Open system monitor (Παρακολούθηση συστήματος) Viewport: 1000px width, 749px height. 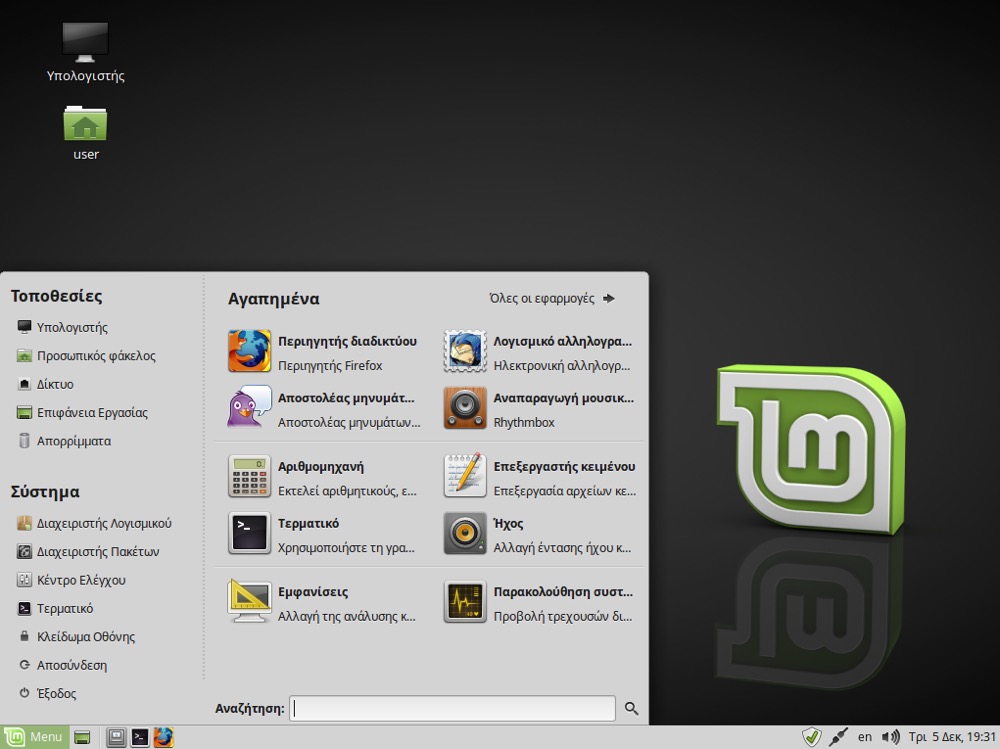click(x=540, y=602)
